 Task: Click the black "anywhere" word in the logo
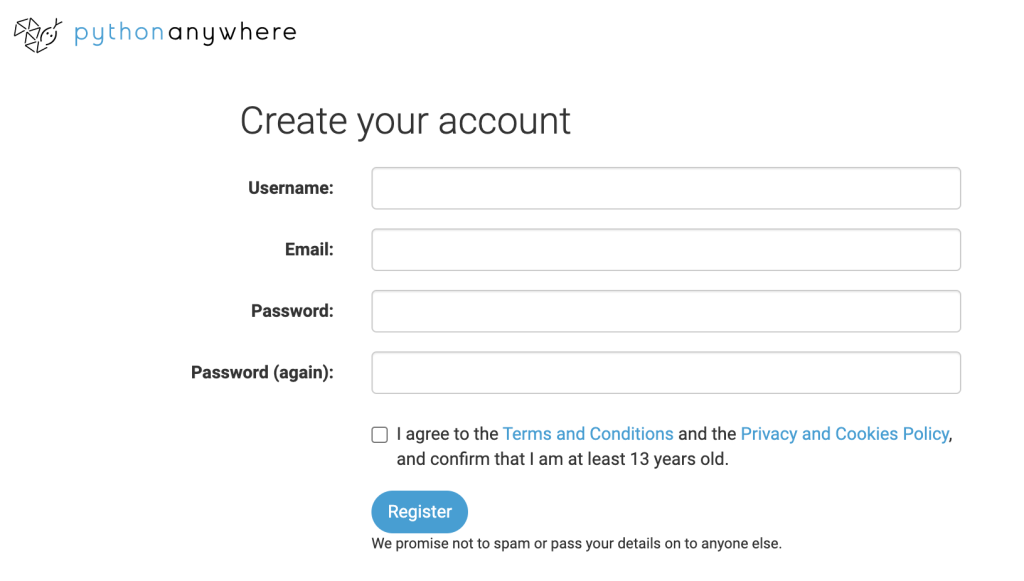232,33
